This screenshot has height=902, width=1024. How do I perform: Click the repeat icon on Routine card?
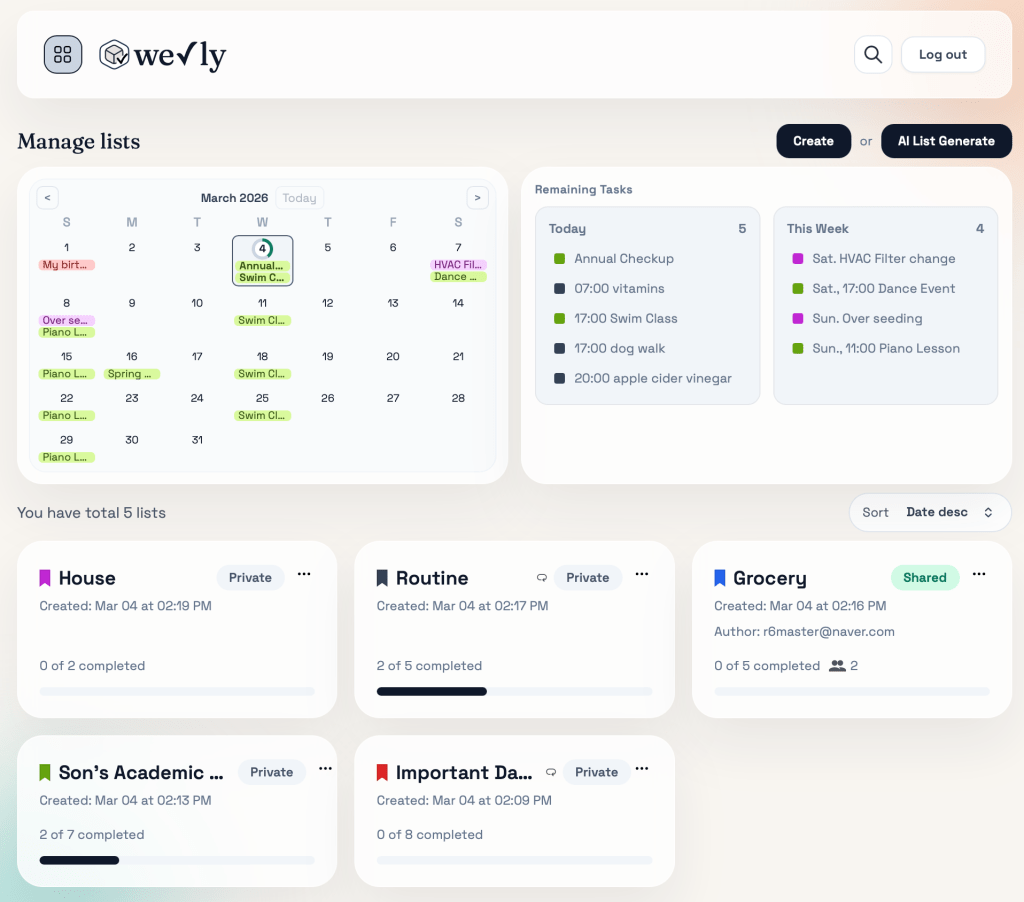point(542,578)
